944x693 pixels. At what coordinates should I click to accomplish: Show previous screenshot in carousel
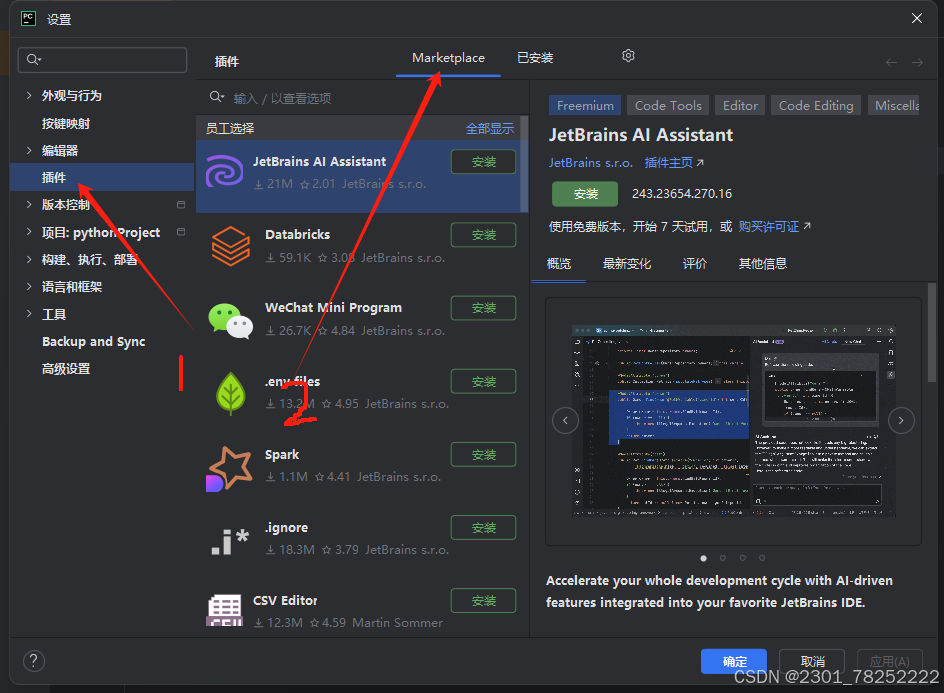[x=565, y=420]
